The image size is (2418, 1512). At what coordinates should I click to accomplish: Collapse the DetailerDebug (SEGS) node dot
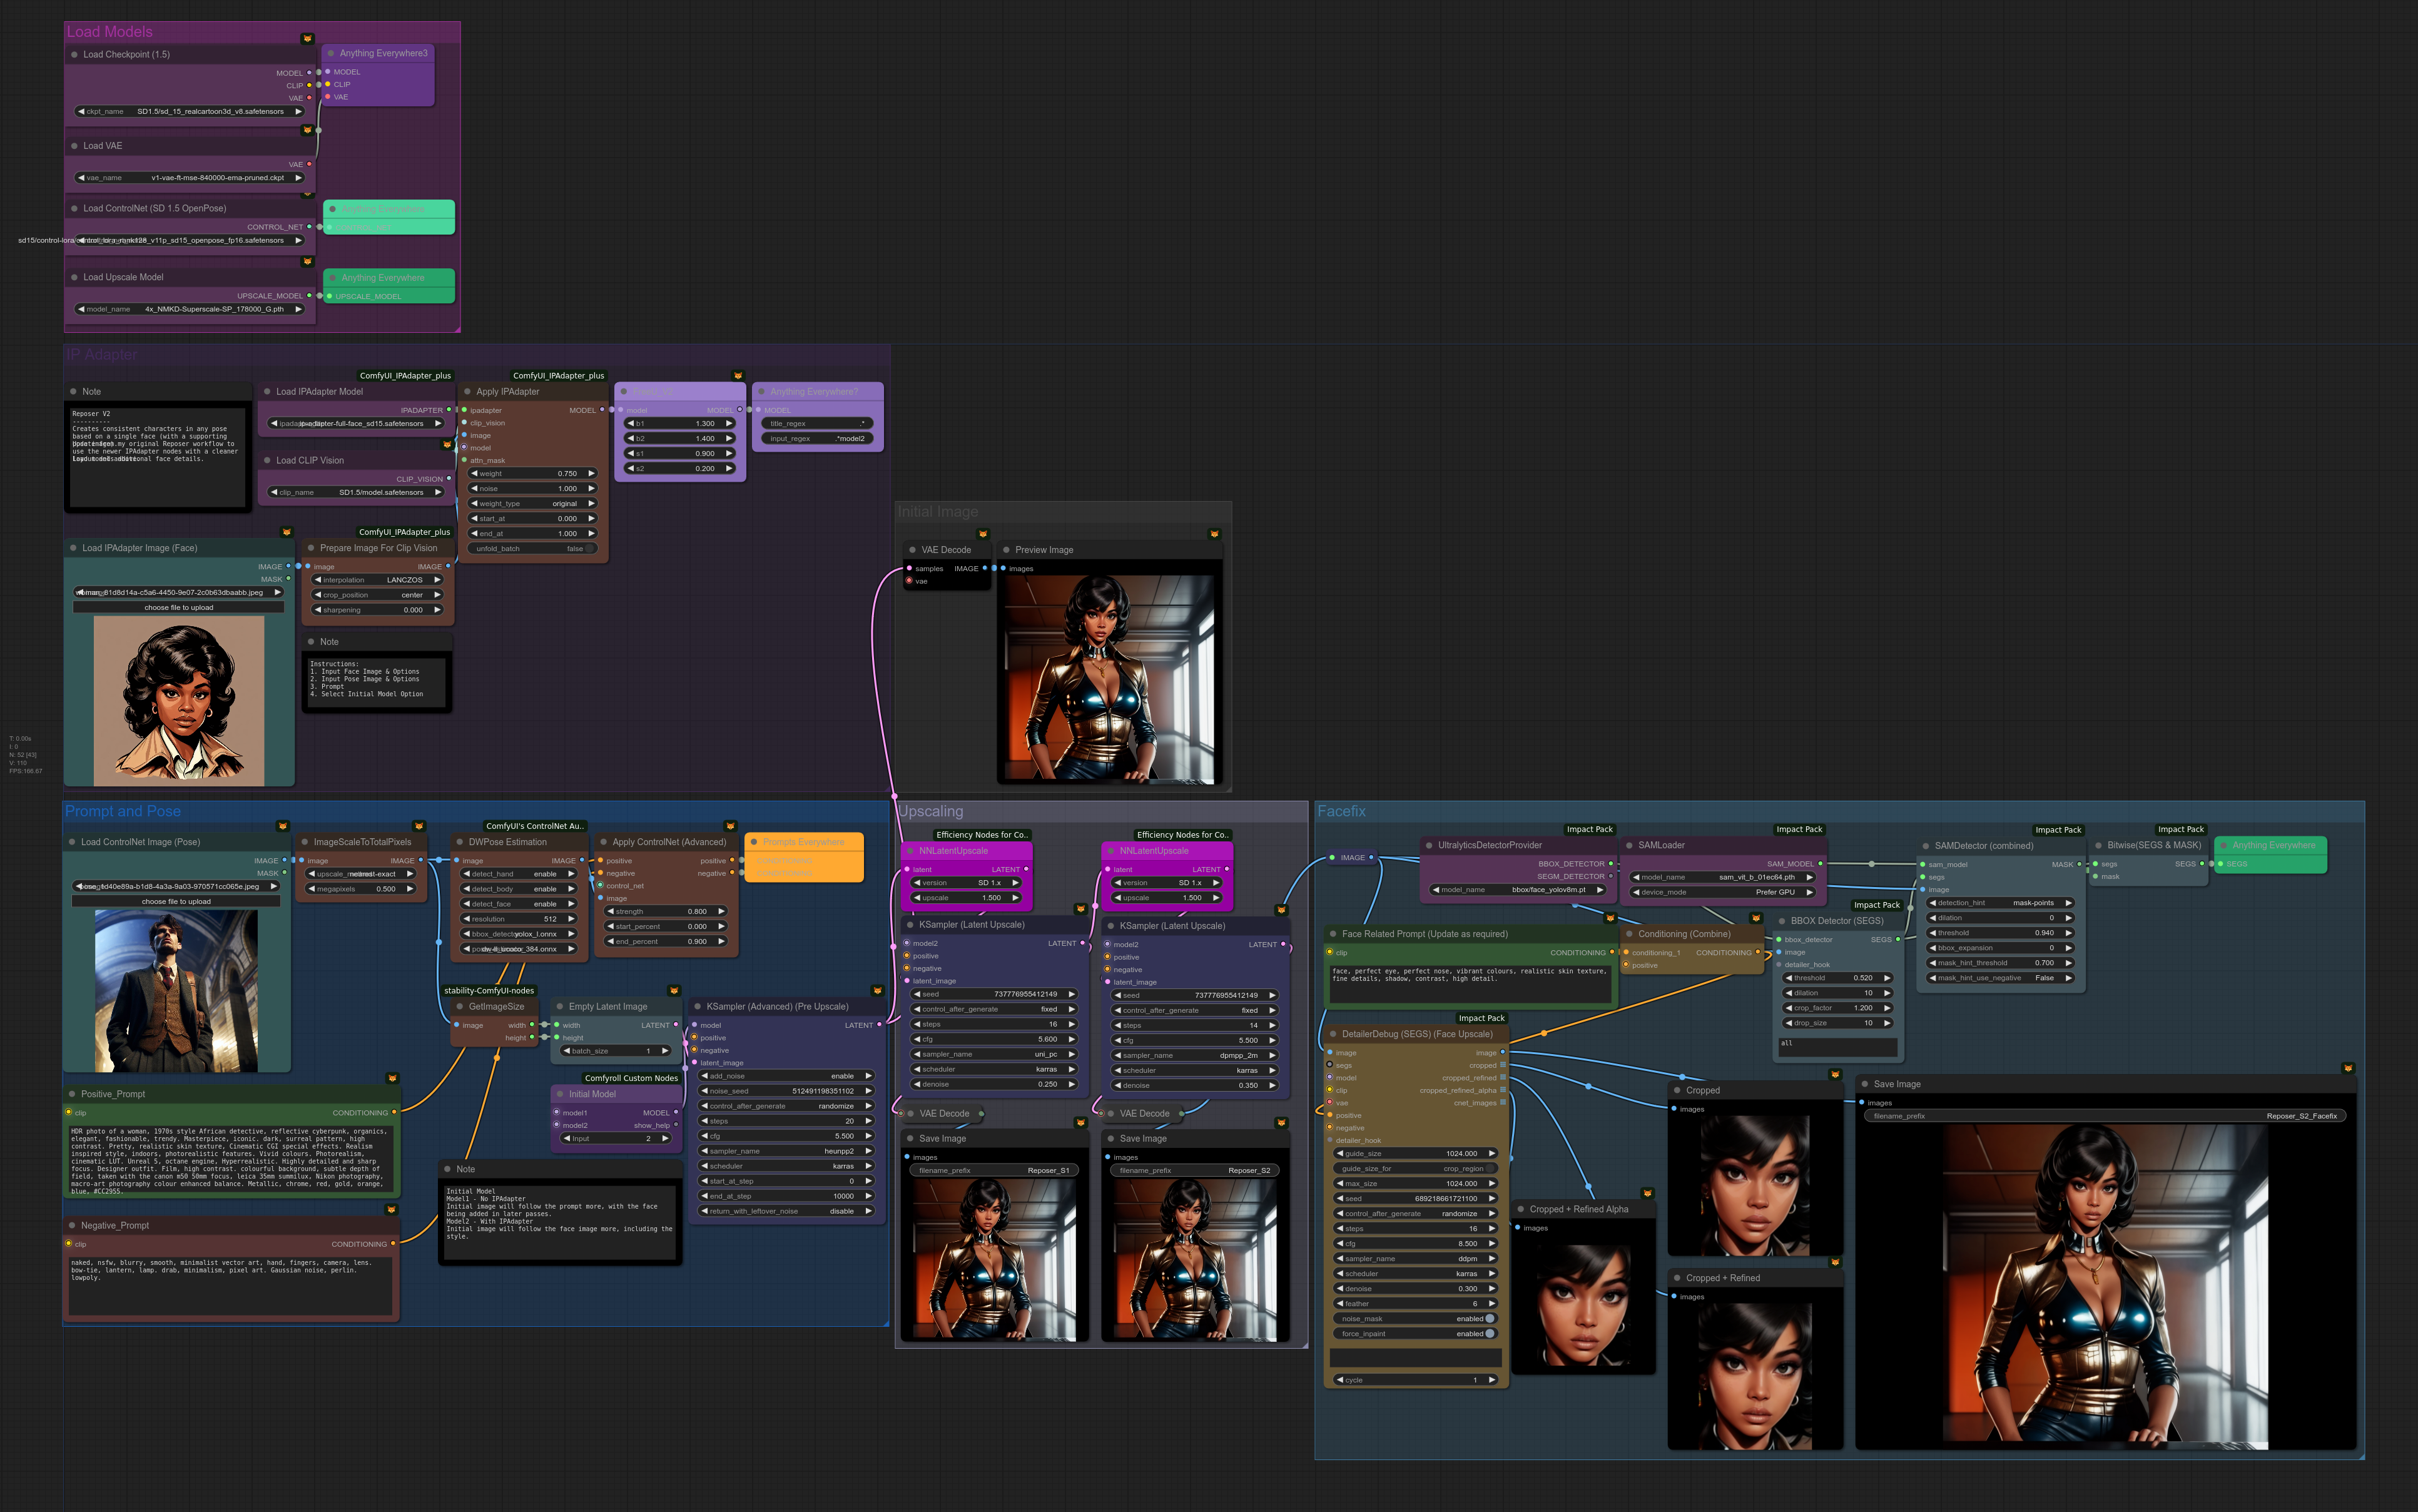[x=1333, y=1034]
